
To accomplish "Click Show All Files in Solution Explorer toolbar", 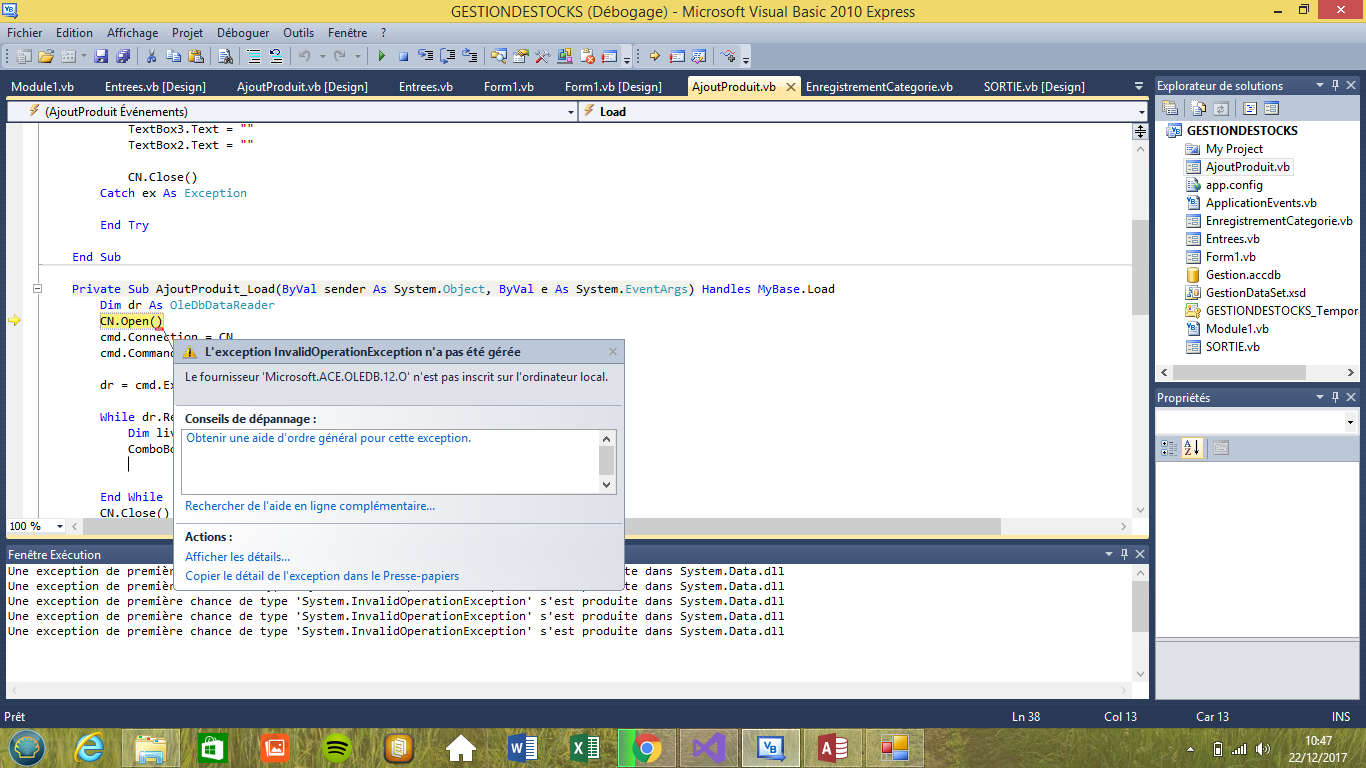I will click(1197, 108).
